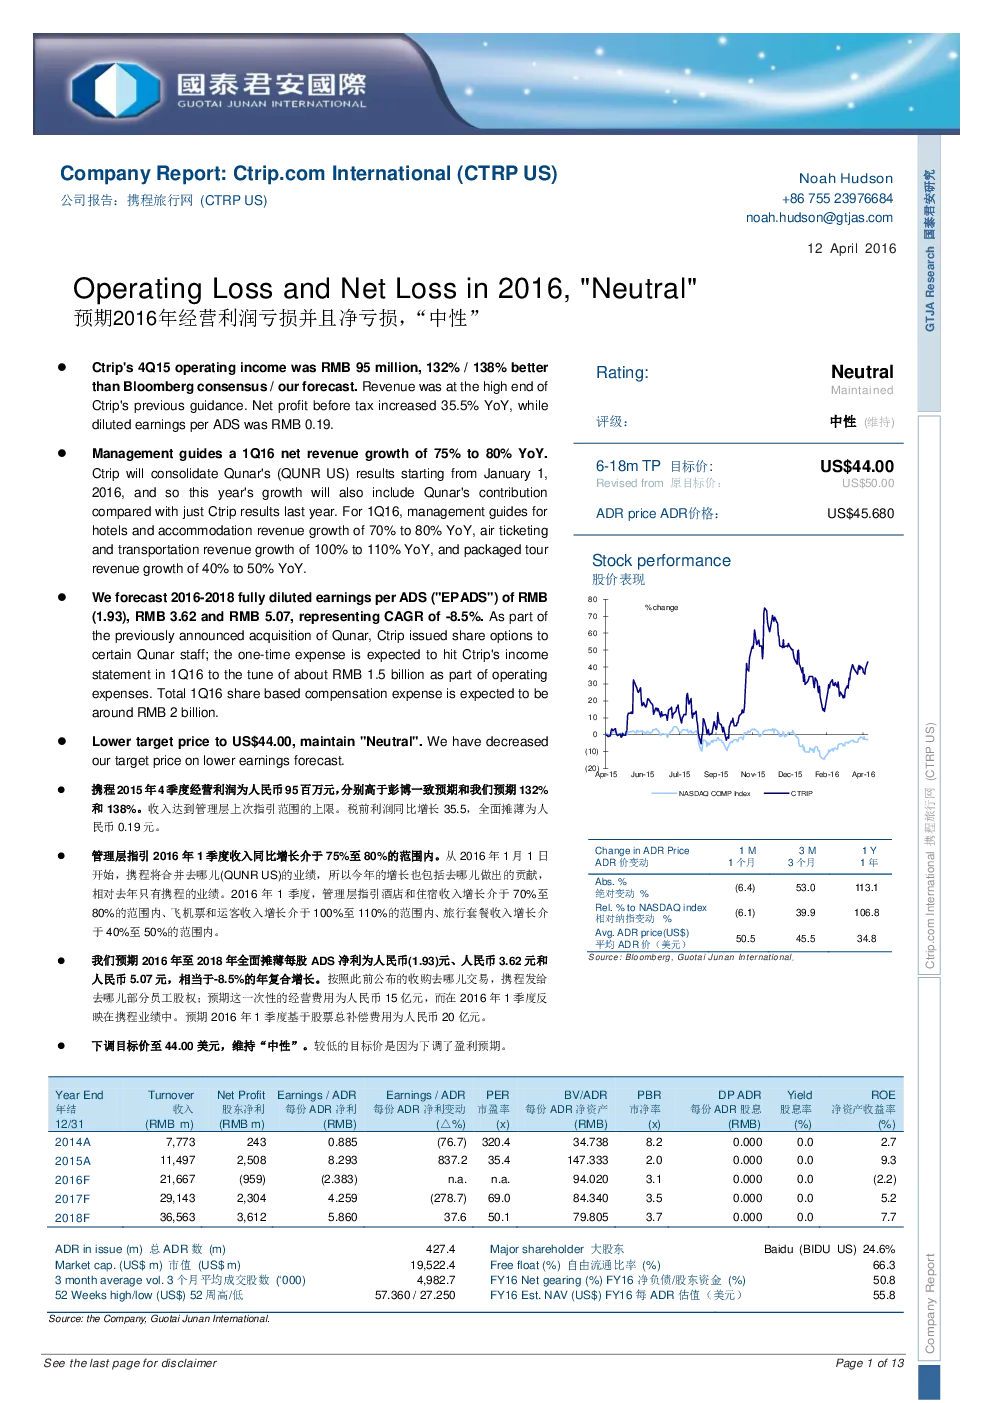Click the Source: Bloomberg, Guotai Junan International note
Screen dimensions: 992x1403
click(x=691, y=957)
